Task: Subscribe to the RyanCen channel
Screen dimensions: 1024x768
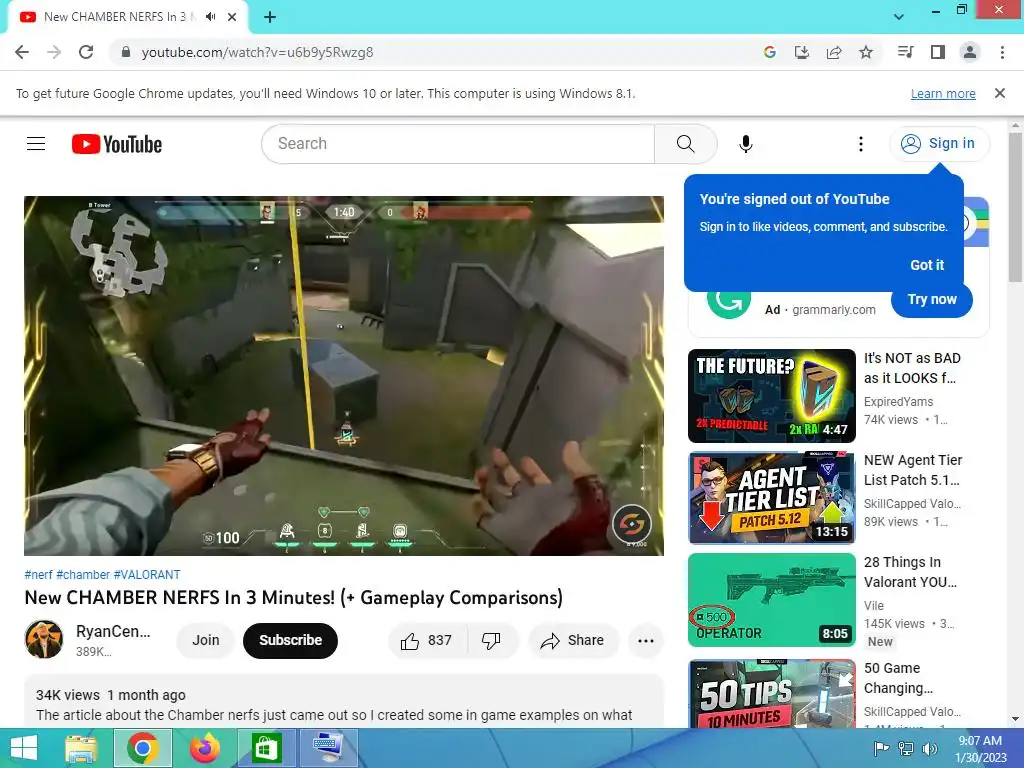Action: (290, 641)
